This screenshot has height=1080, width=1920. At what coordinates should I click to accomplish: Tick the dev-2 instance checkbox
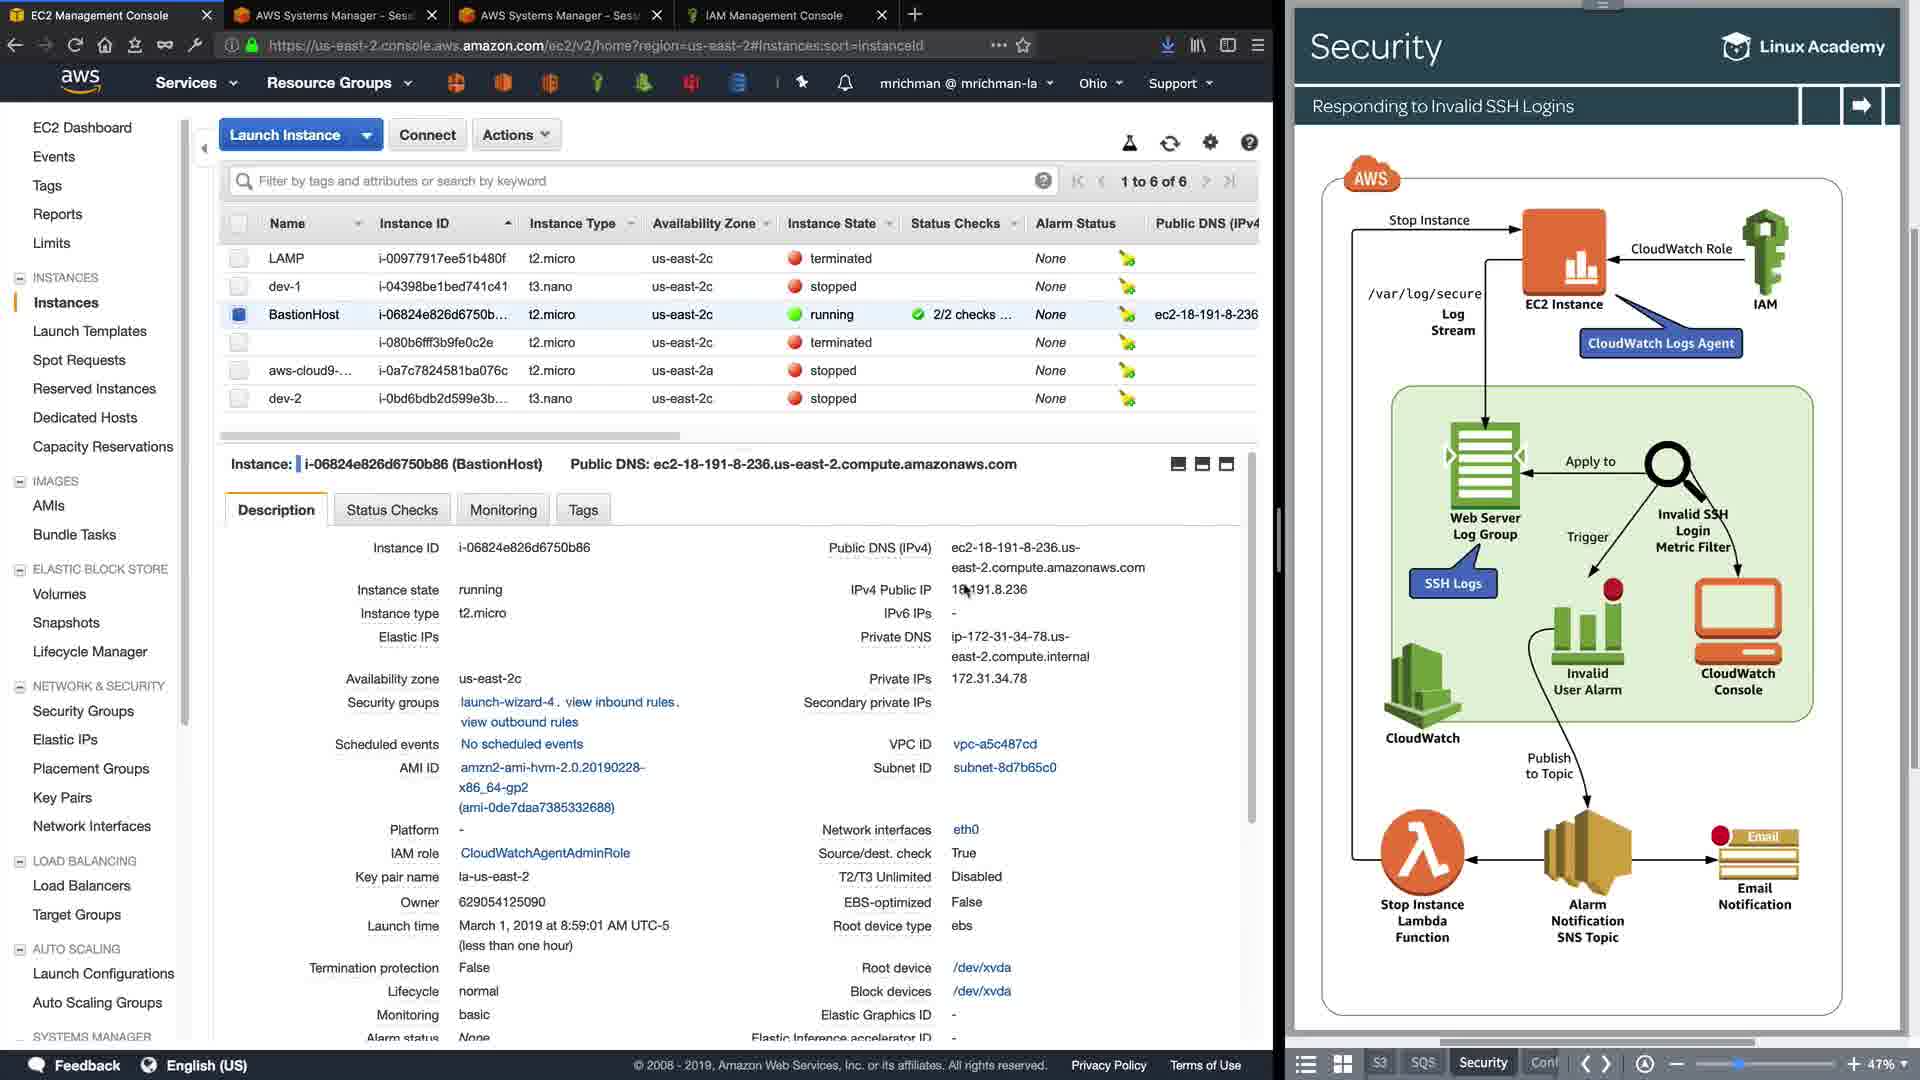pos(238,398)
